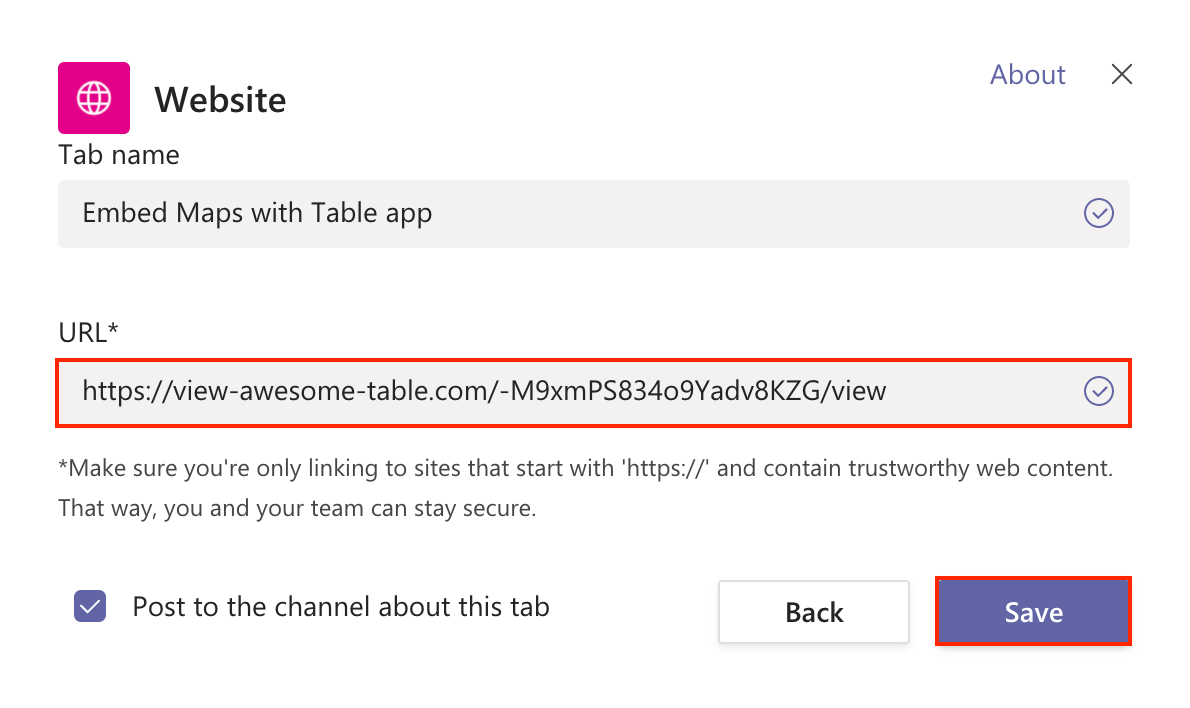Focus the URL input field
The height and width of the screenshot is (708, 1190).
[x=593, y=392]
